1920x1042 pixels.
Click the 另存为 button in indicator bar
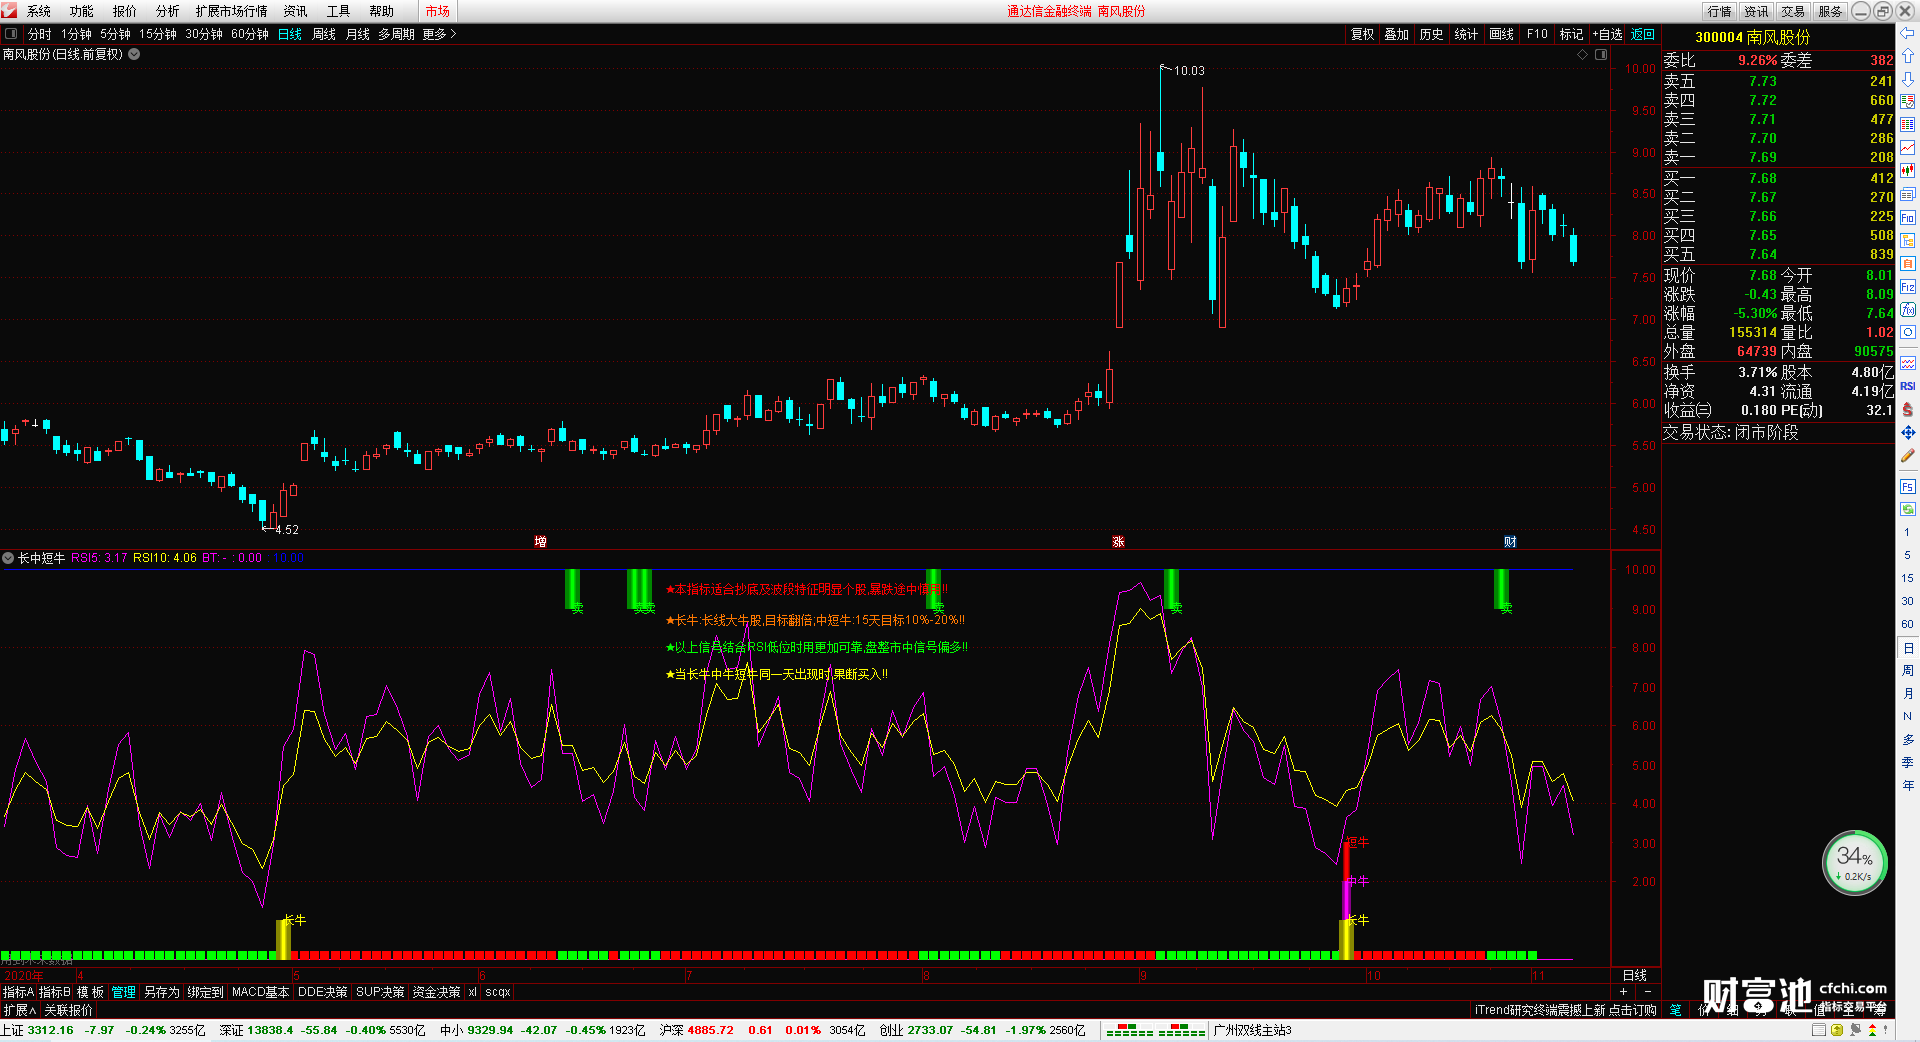coord(162,992)
